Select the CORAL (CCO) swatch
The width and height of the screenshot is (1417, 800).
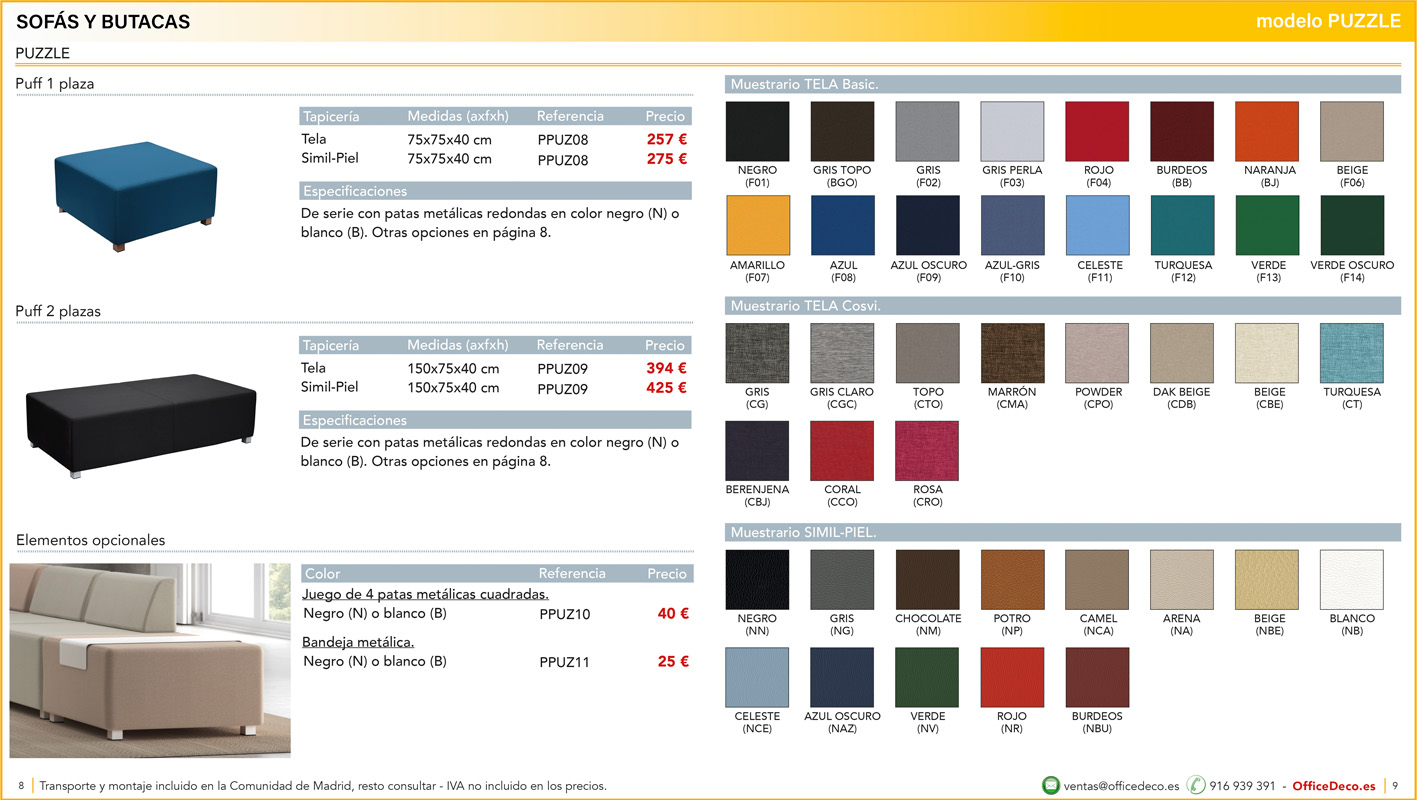(842, 451)
